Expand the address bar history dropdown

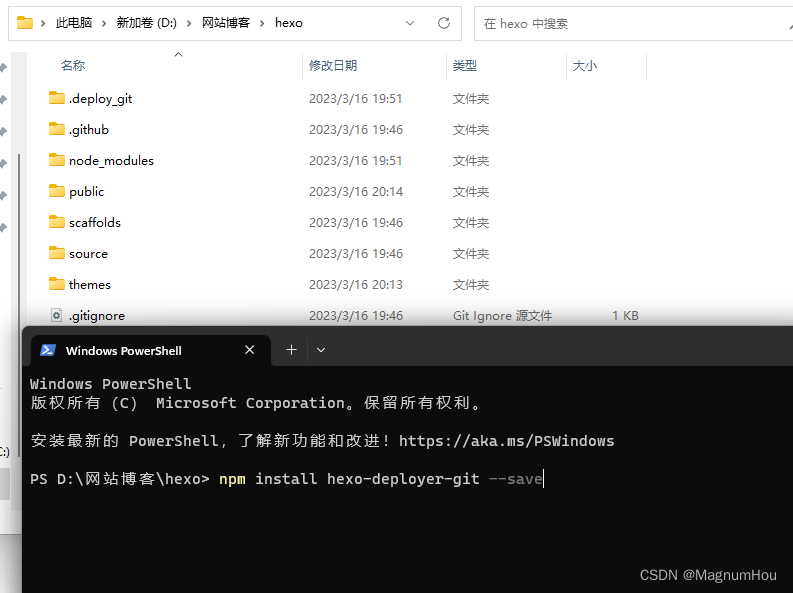coord(411,22)
